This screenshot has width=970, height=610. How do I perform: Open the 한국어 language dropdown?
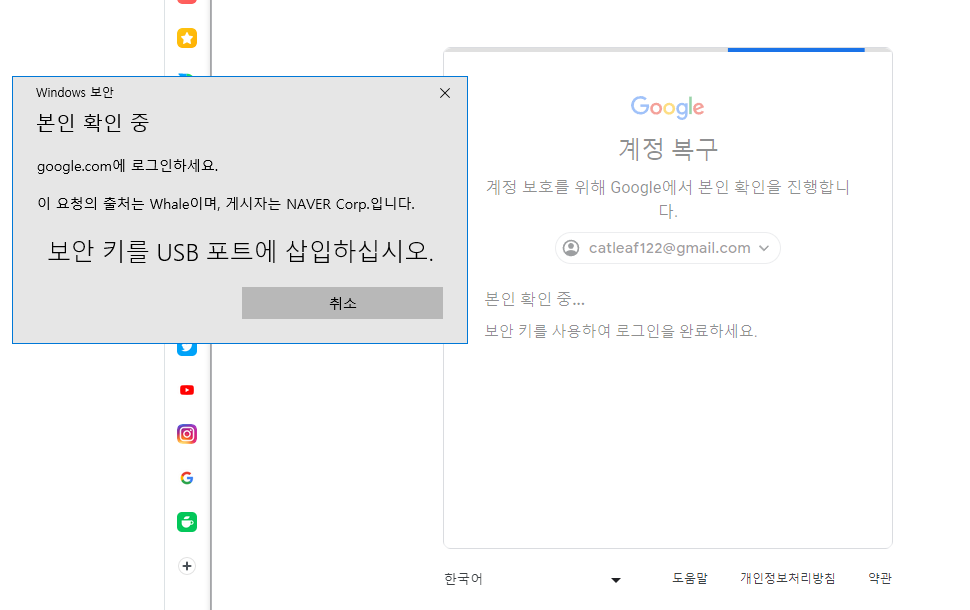pos(532,579)
